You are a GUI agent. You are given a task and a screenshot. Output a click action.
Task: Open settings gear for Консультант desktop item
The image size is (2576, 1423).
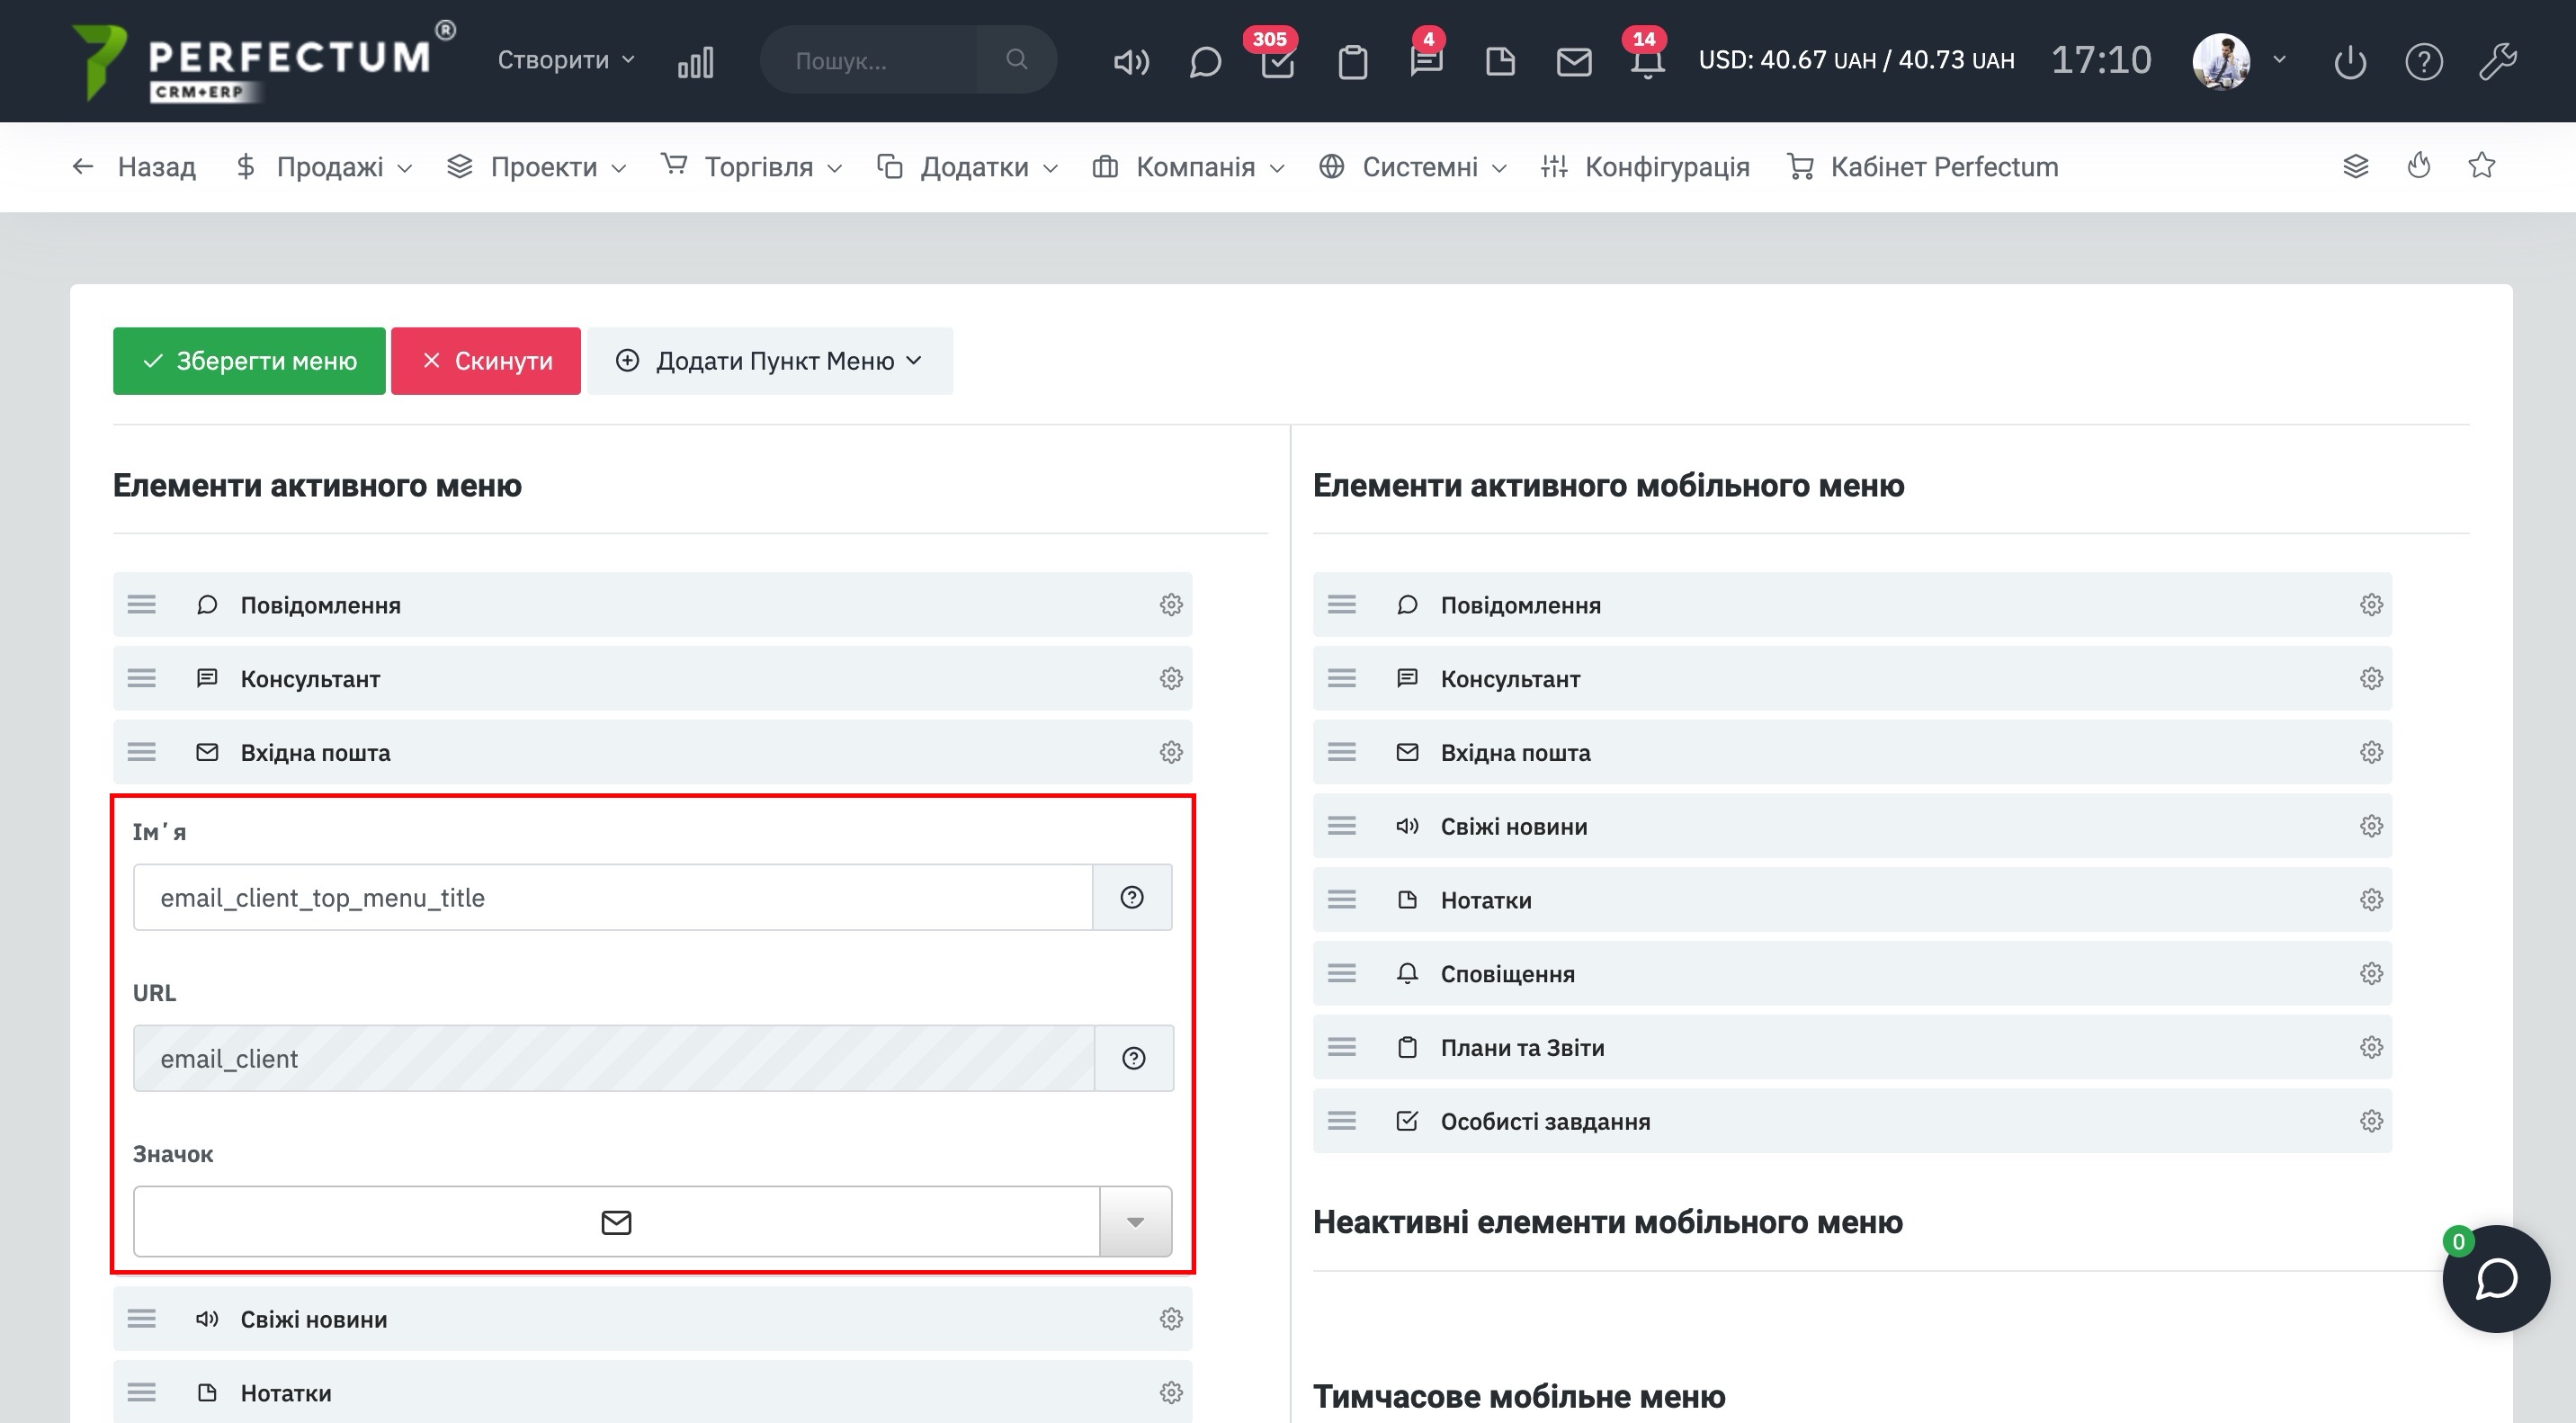(x=1171, y=679)
